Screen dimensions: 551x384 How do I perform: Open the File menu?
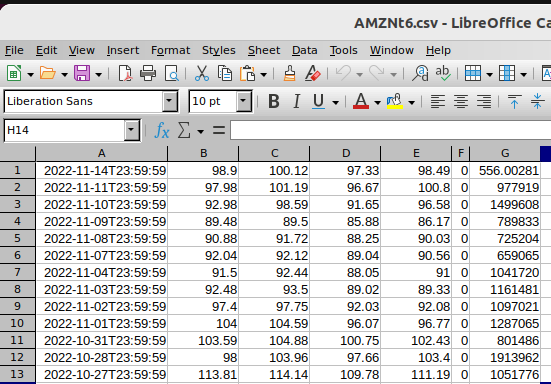[14, 50]
